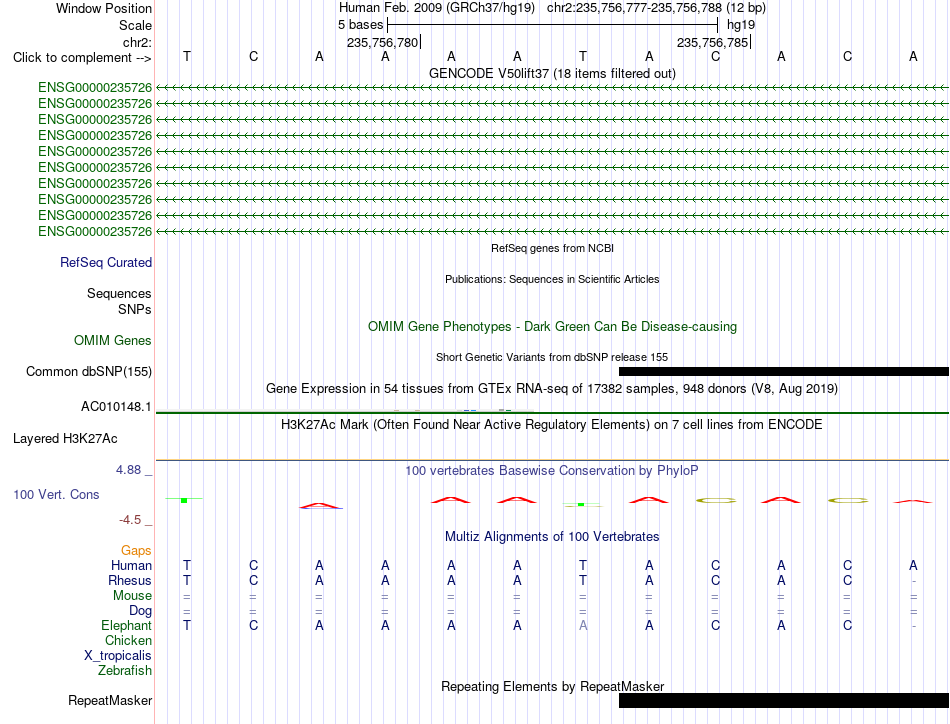This screenshot has height=724, width=950.
Task: Select the Dog alignment row label
Action: click(140, 611)
